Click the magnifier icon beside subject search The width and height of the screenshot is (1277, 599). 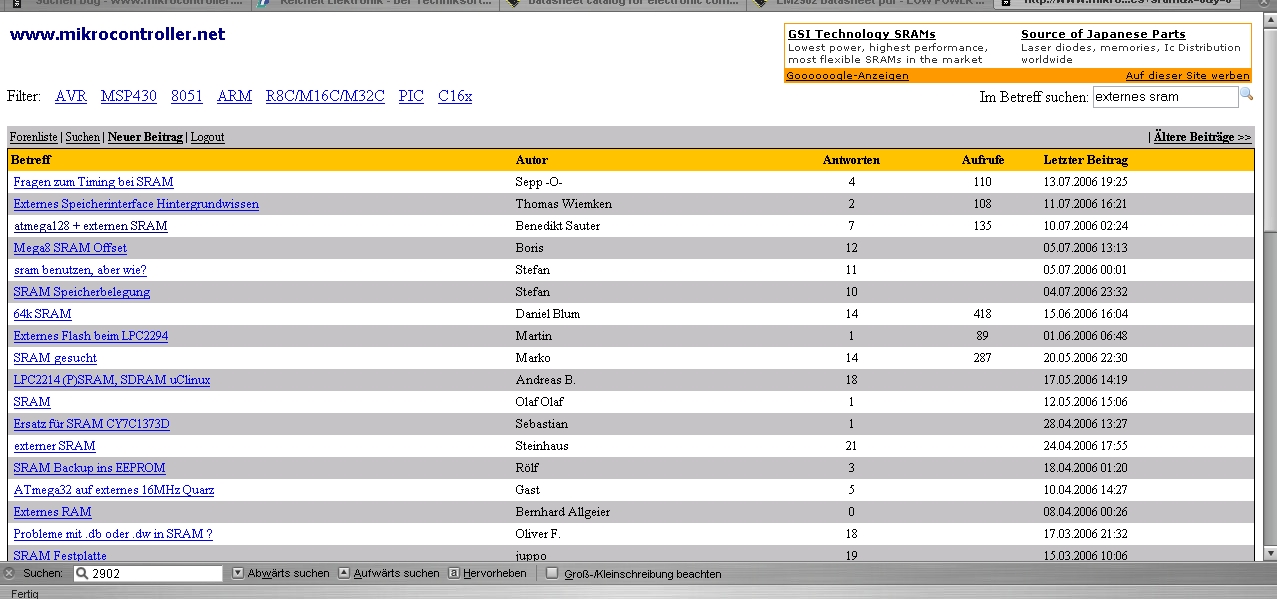[x=1246, y=95]
